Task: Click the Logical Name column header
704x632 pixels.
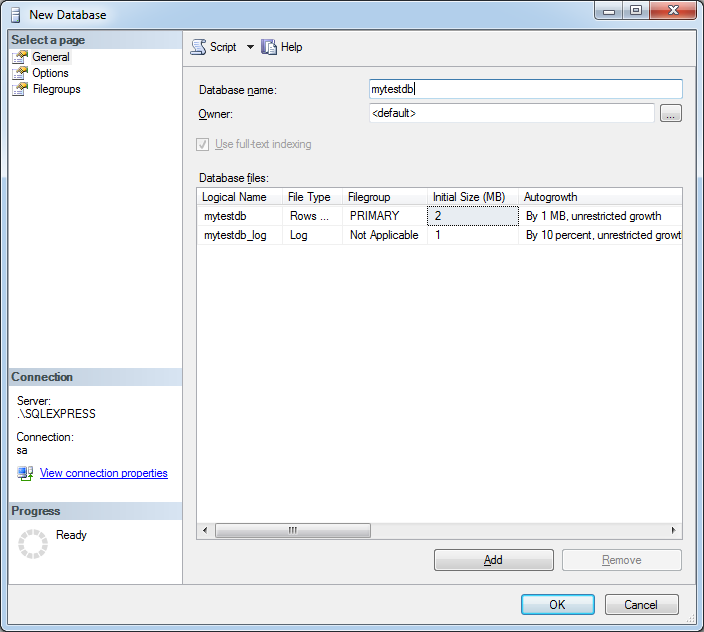Action: point(240,197)
